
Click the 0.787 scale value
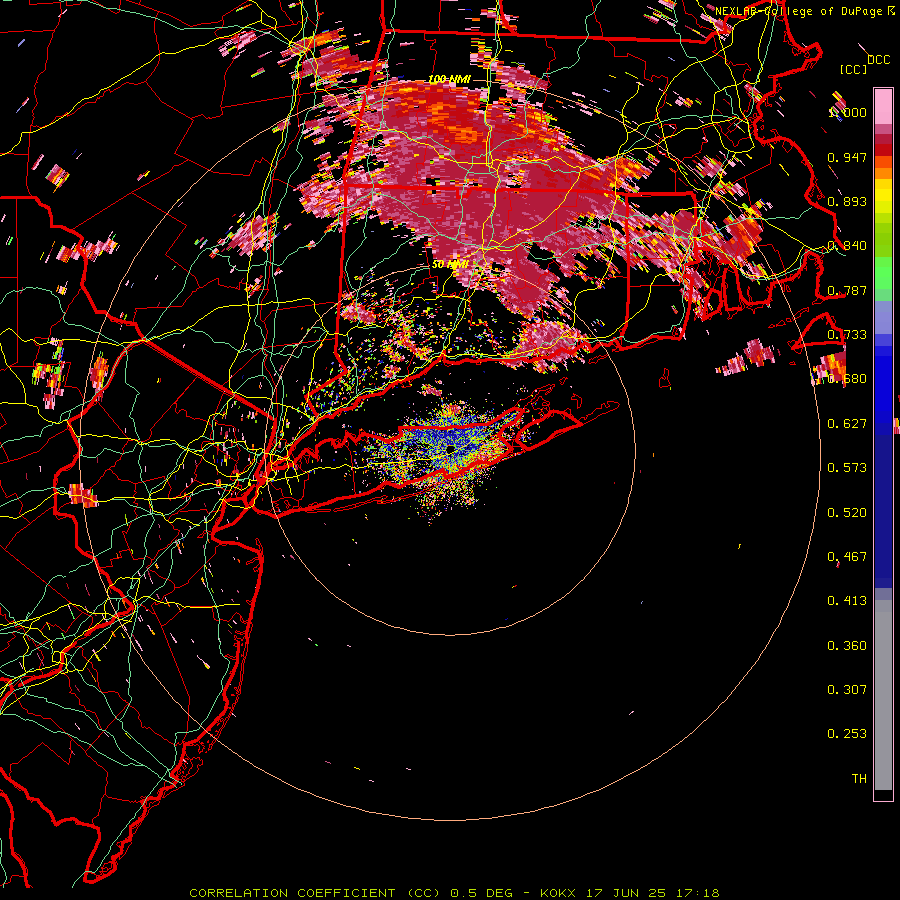[x=847, y=290]
